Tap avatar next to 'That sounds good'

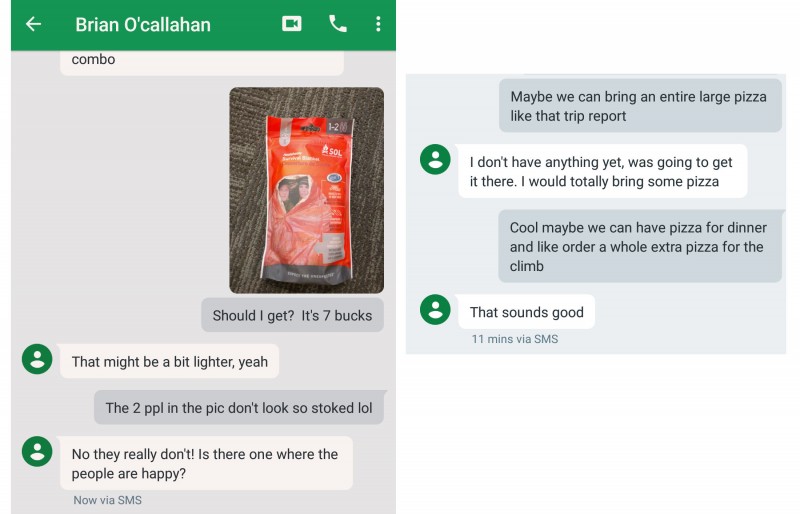tap(435, 309)
